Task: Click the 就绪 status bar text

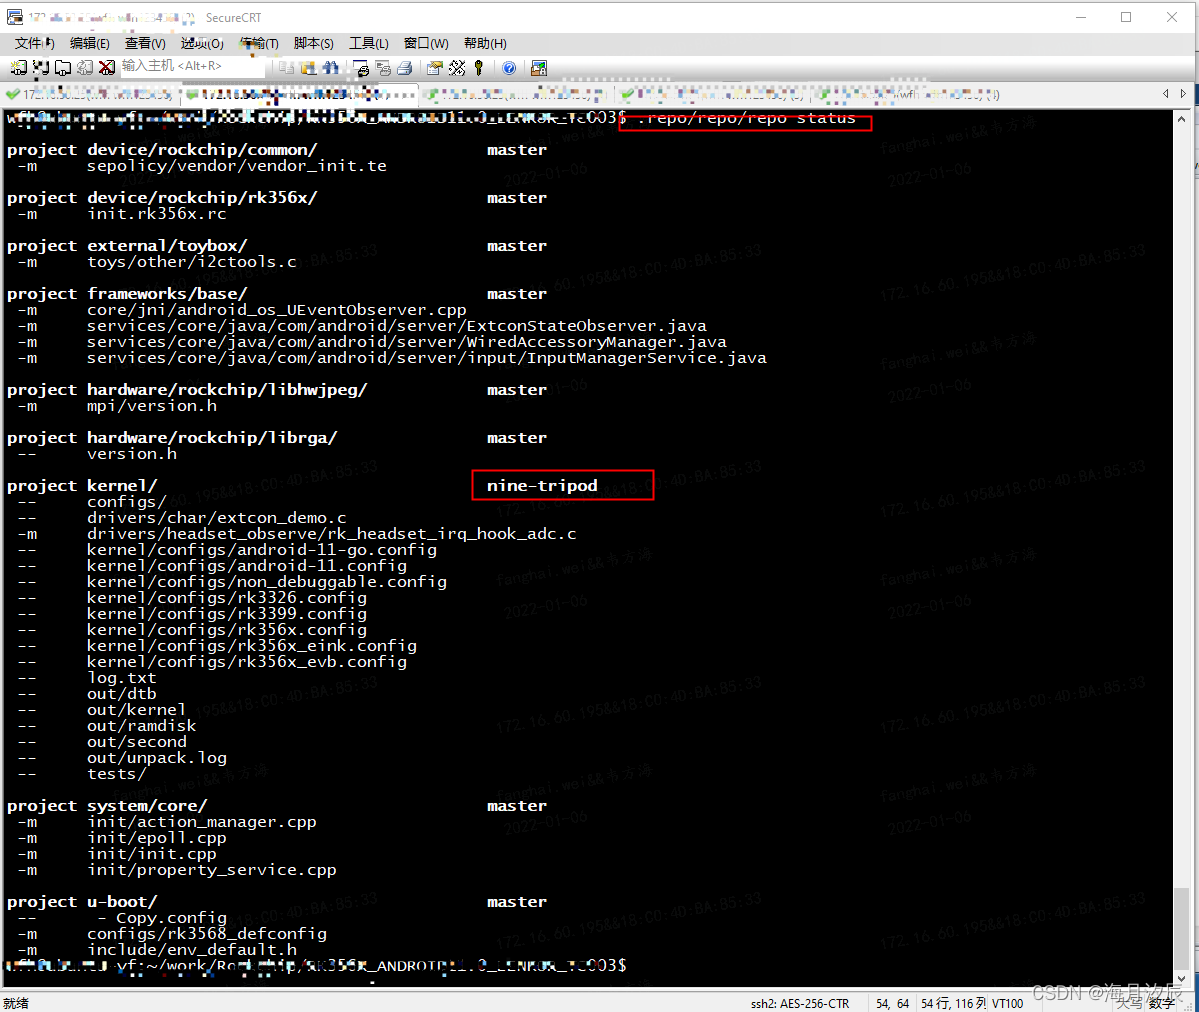Action: coord(15,1003)
